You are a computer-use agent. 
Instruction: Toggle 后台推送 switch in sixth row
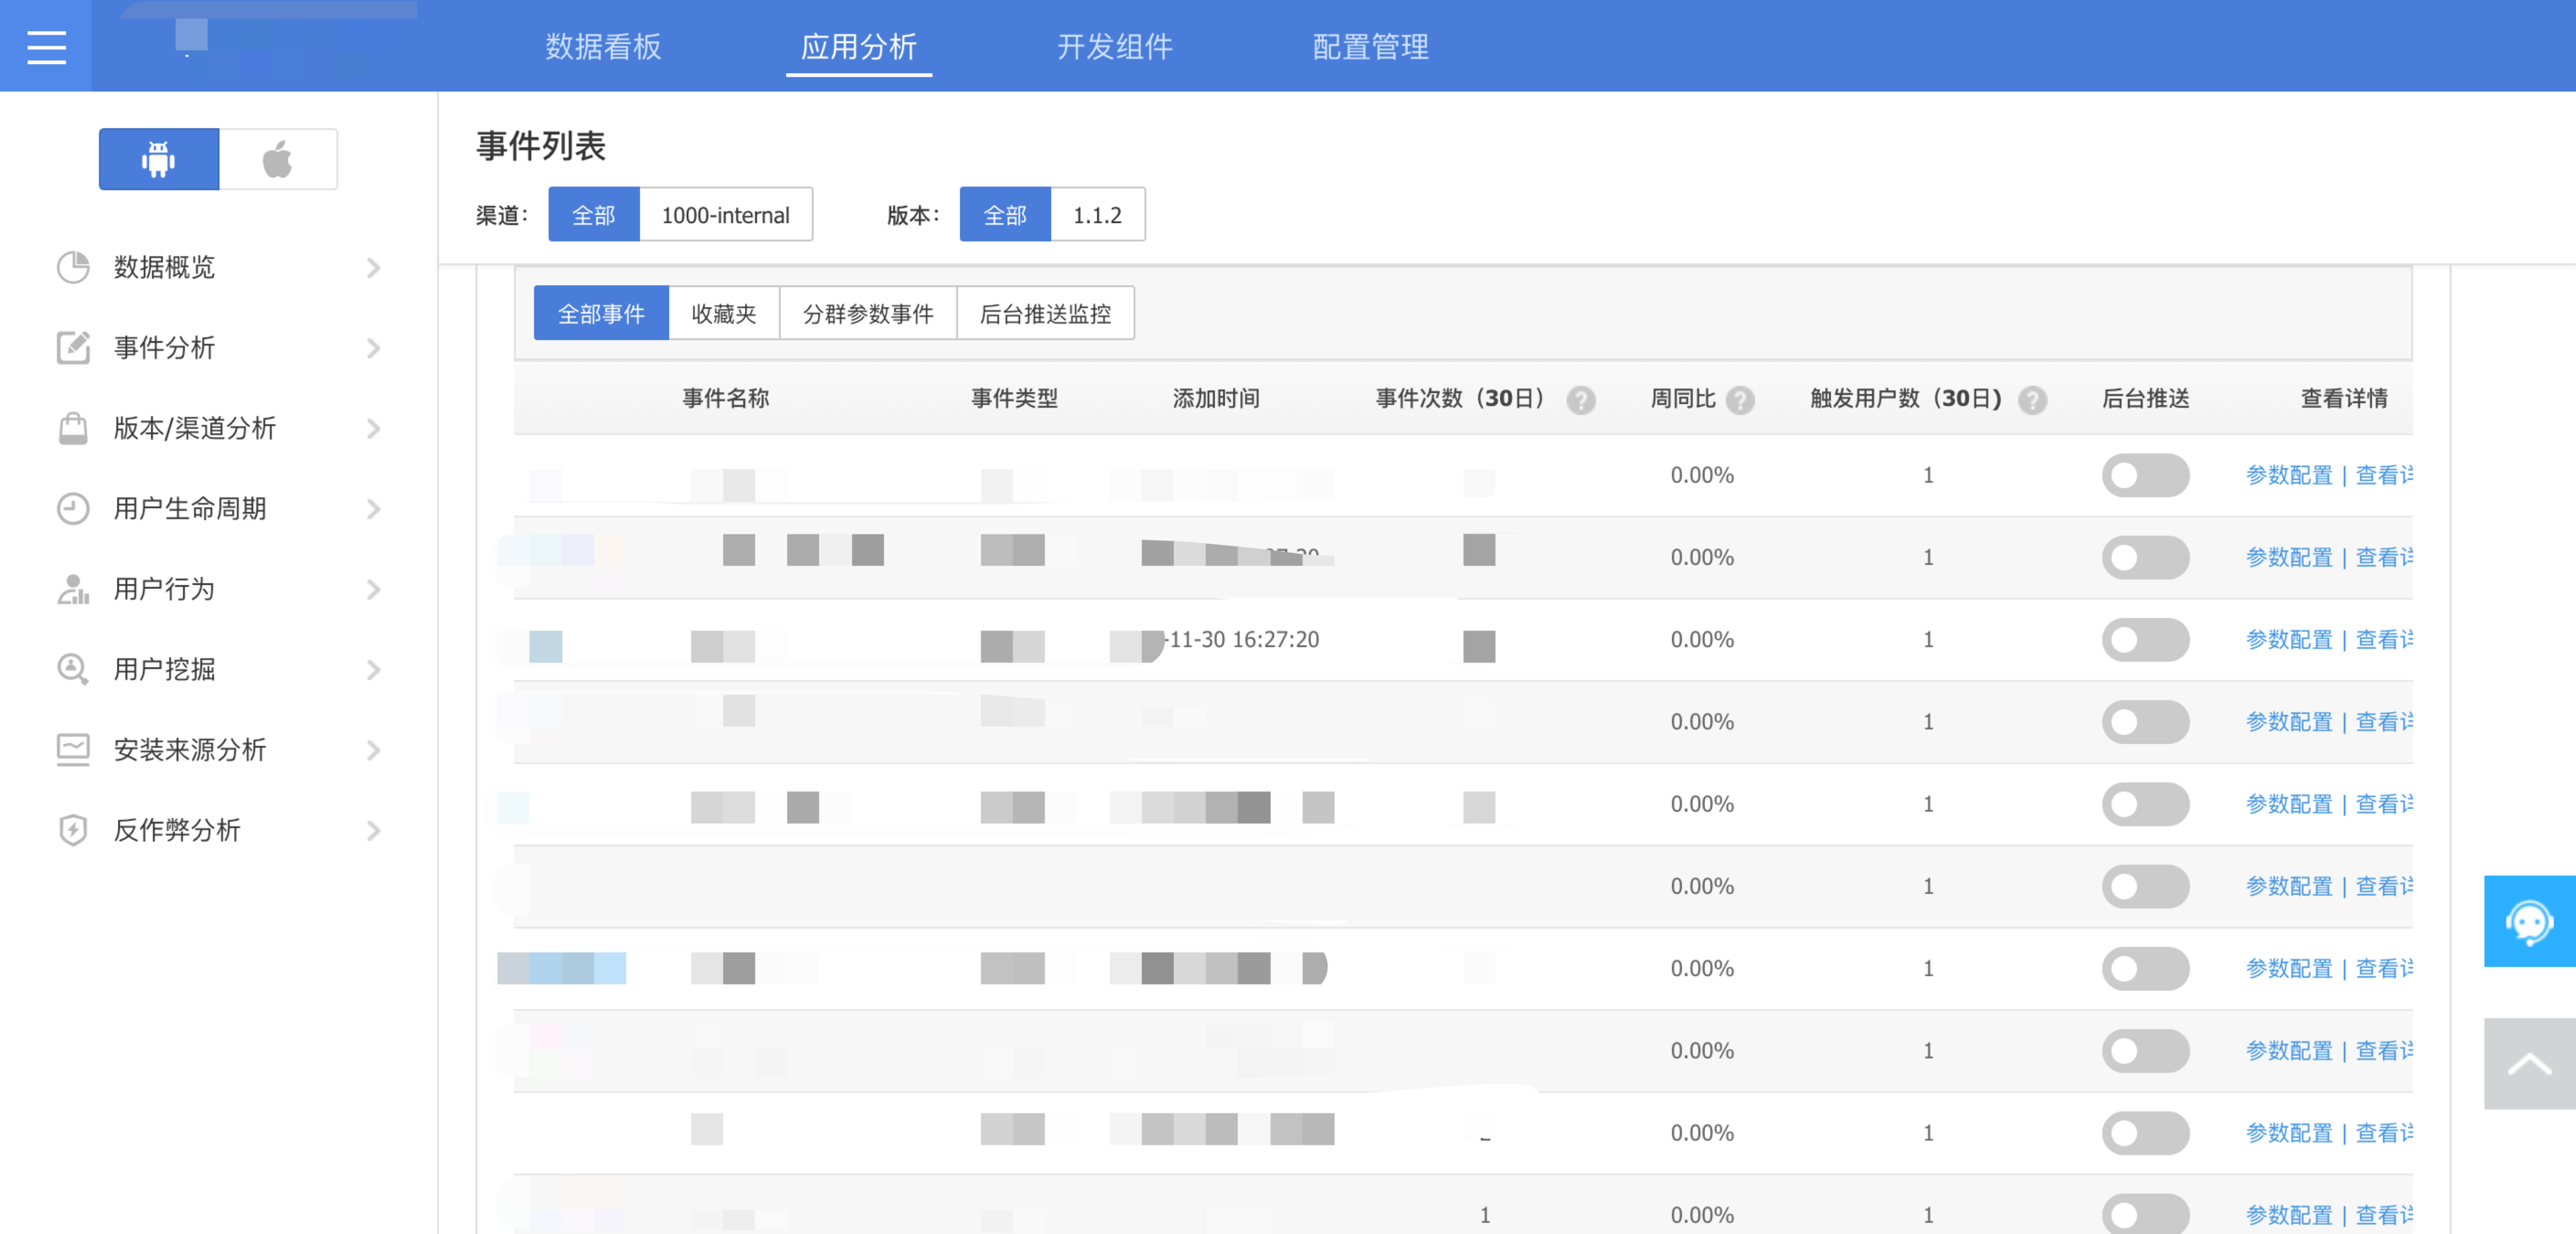(2145, 886)
